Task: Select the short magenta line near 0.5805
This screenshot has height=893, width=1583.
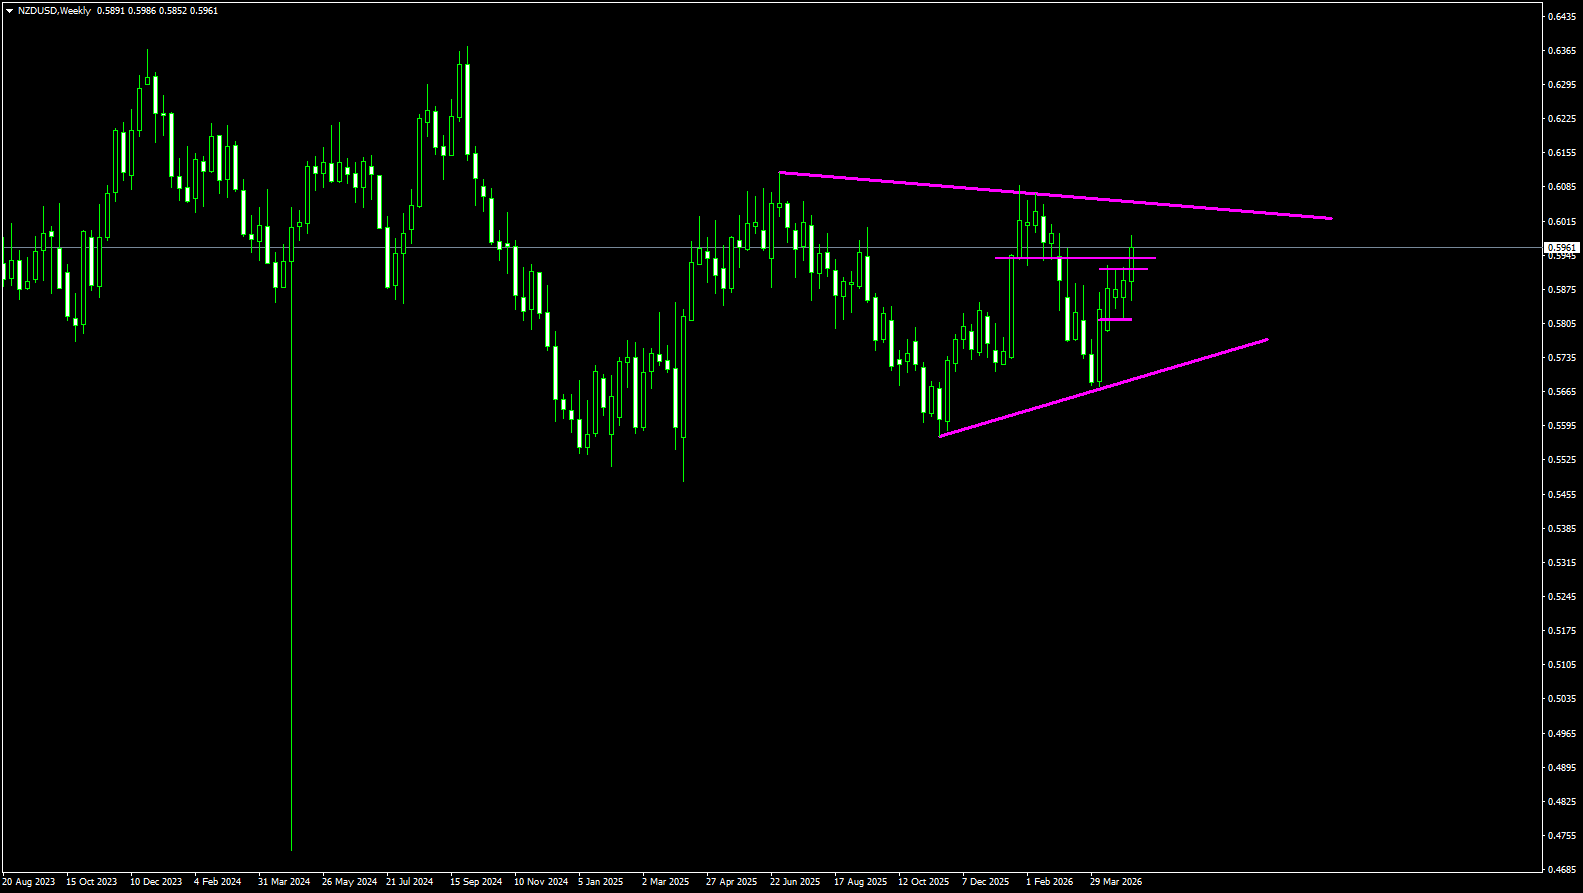Action: point(1115,320)
